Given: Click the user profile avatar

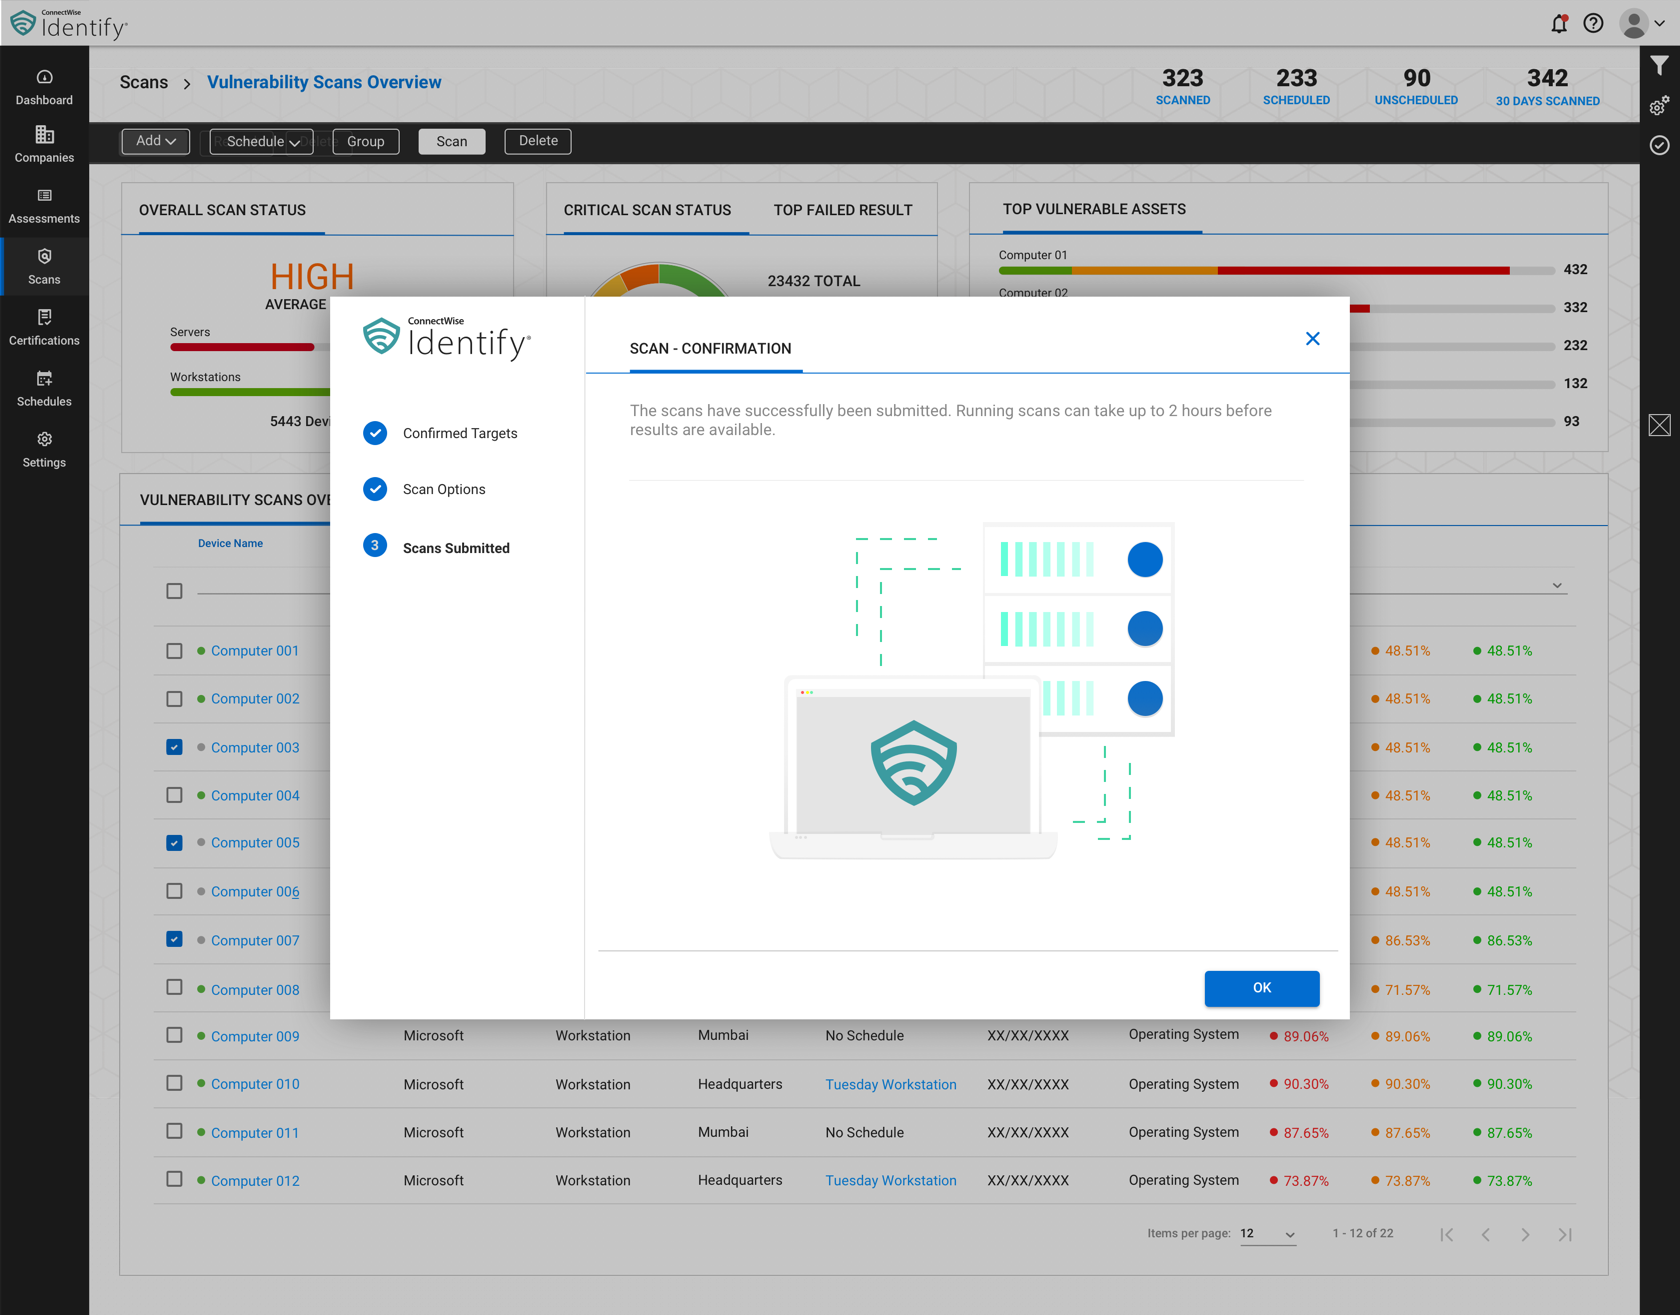Looking at the screenshot, I should (x=1633, y=23).
